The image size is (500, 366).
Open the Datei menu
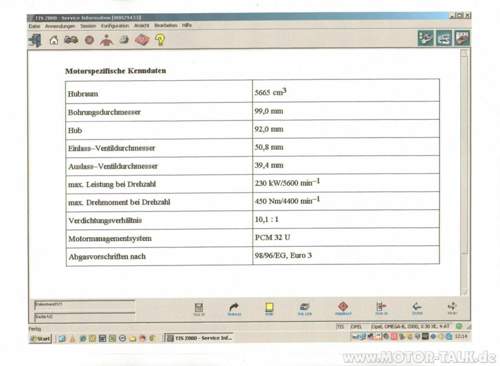[34, 26]
